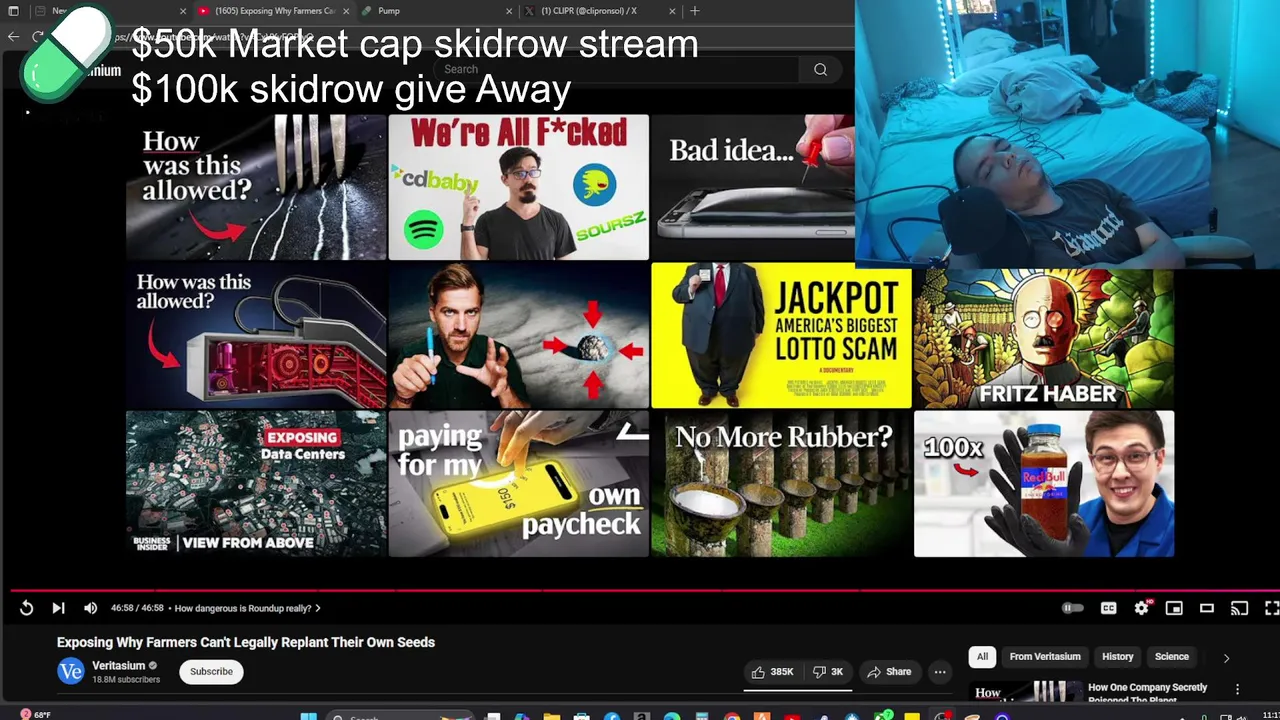Subscribe to Veritasium channel
This screenshot has width=1280, height=720.
[x=211, y=672]
